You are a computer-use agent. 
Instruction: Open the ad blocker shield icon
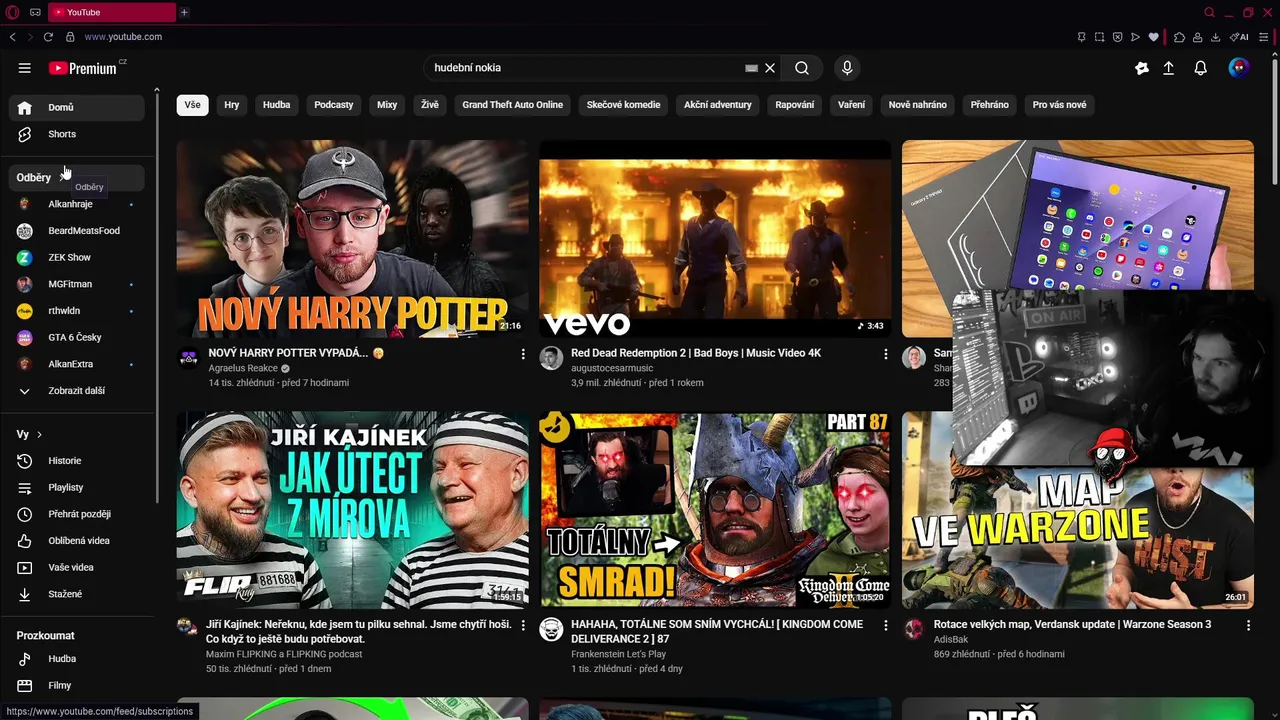pyautogui.click(x=1117, y=37)
